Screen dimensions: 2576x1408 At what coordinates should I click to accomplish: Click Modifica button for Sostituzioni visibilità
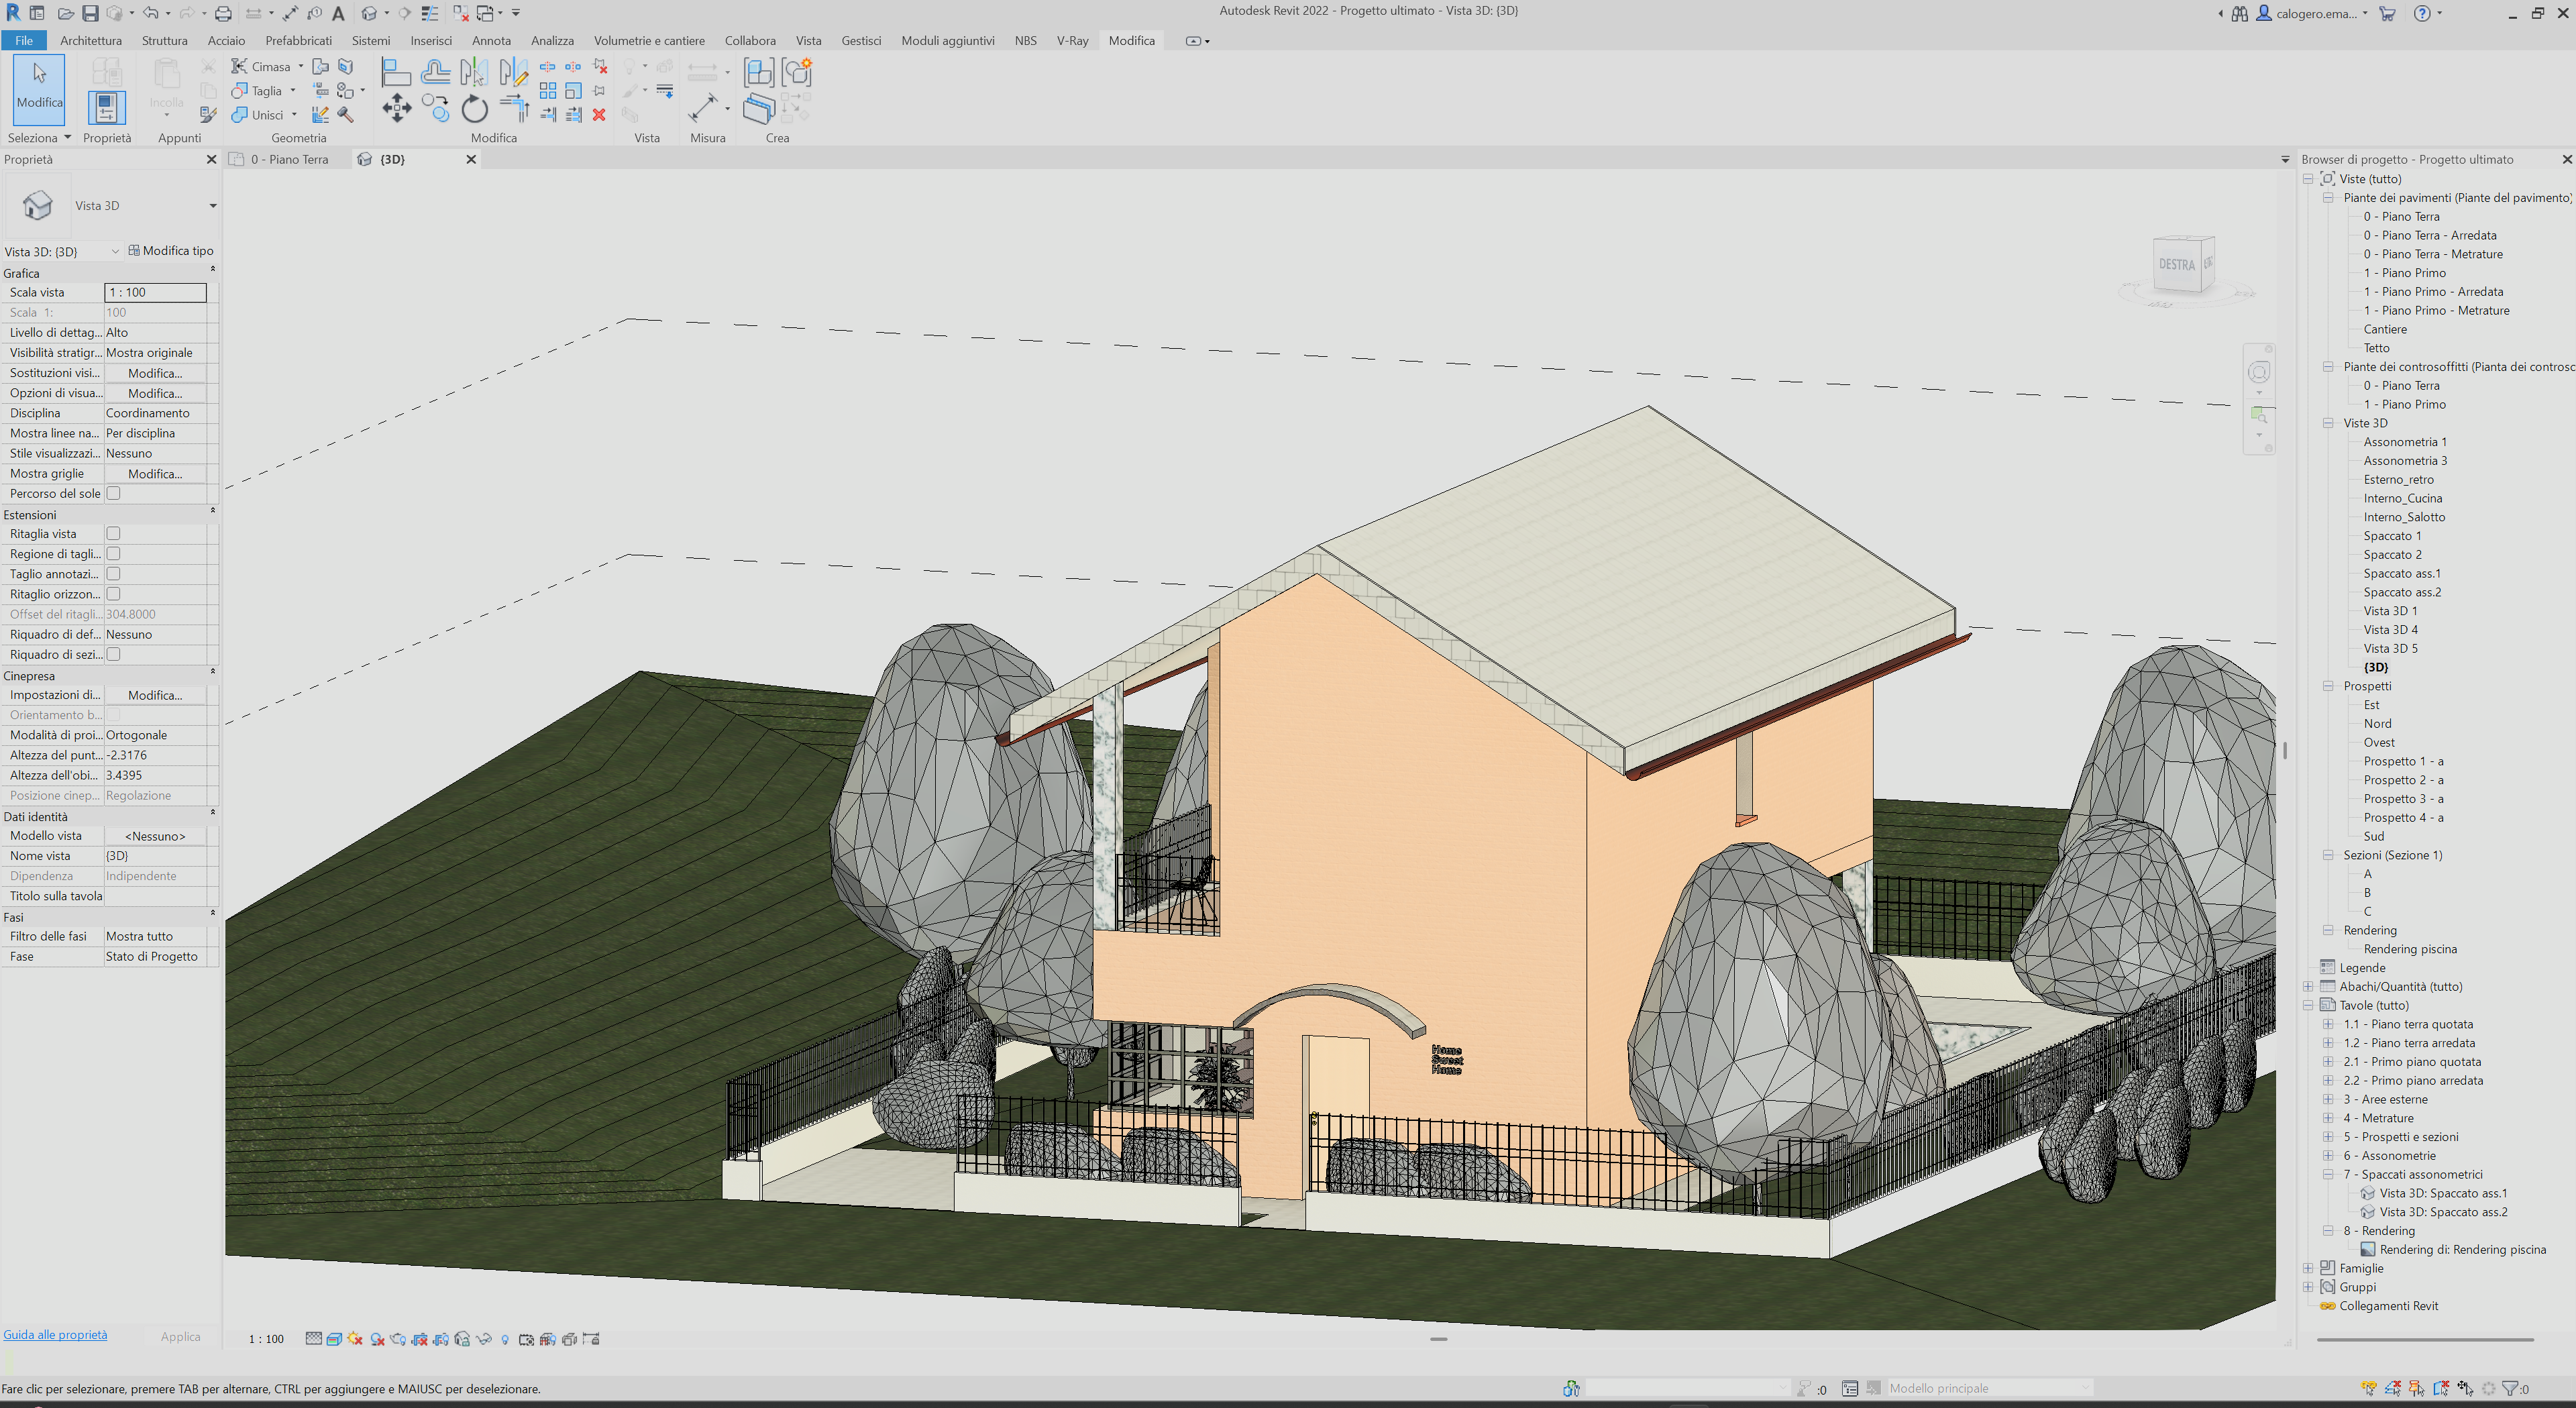pyautogui.click(x=155, y=373)
